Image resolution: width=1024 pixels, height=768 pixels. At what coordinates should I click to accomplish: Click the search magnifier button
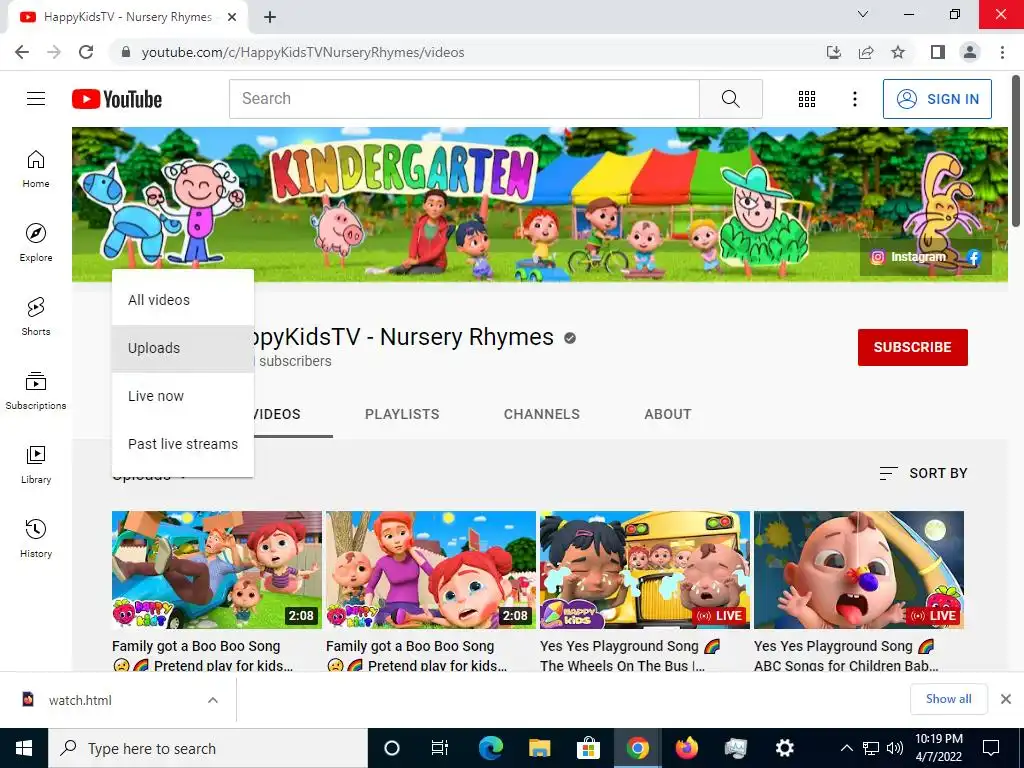point(731,99)
